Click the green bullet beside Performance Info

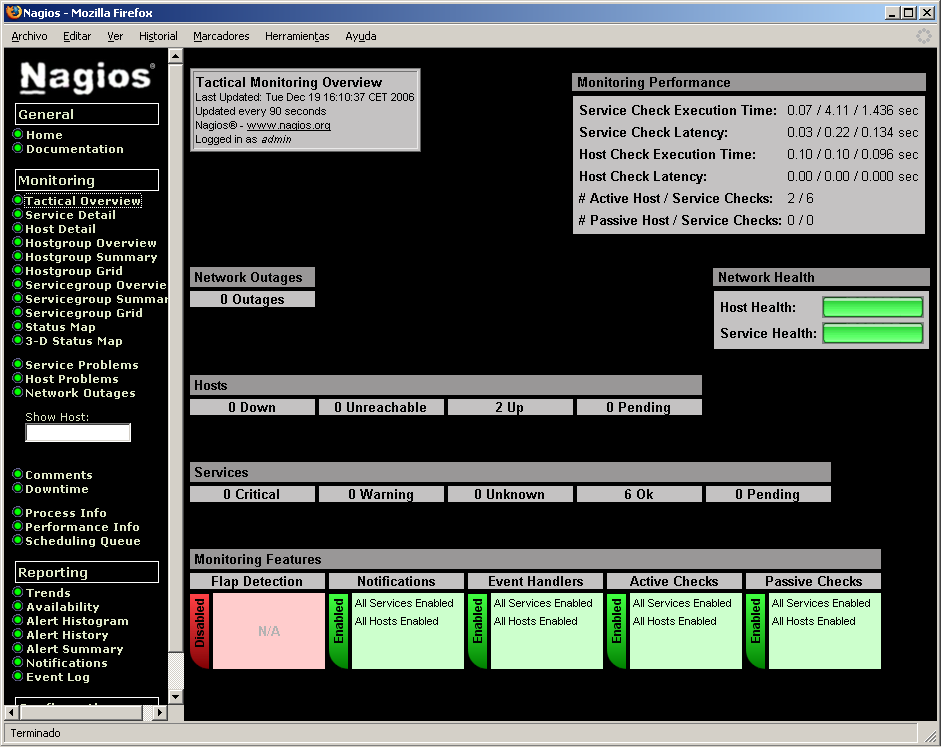[x=18, y=526]
